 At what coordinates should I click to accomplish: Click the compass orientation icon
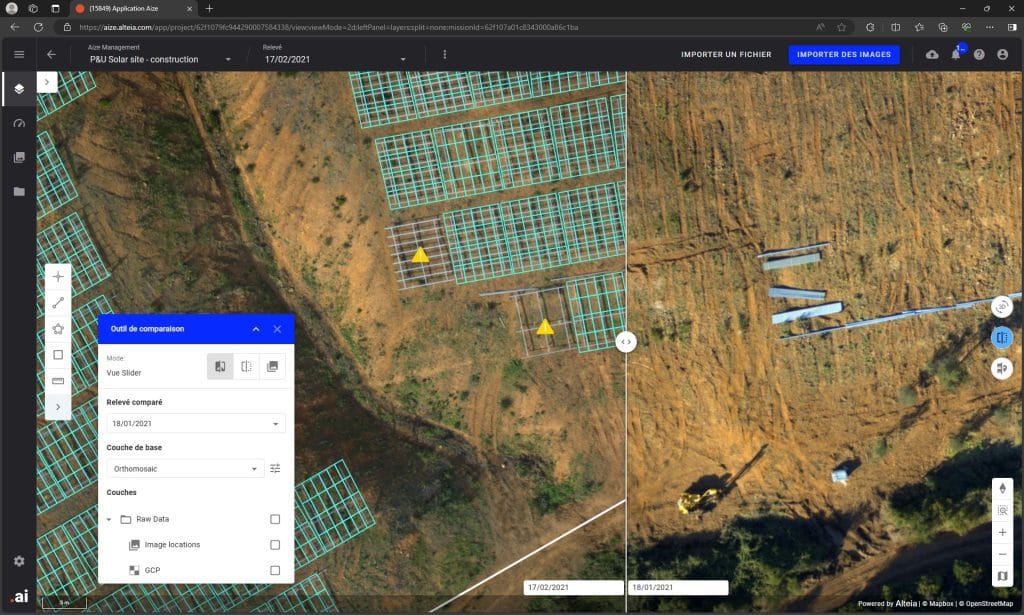tap(1002, 488)
